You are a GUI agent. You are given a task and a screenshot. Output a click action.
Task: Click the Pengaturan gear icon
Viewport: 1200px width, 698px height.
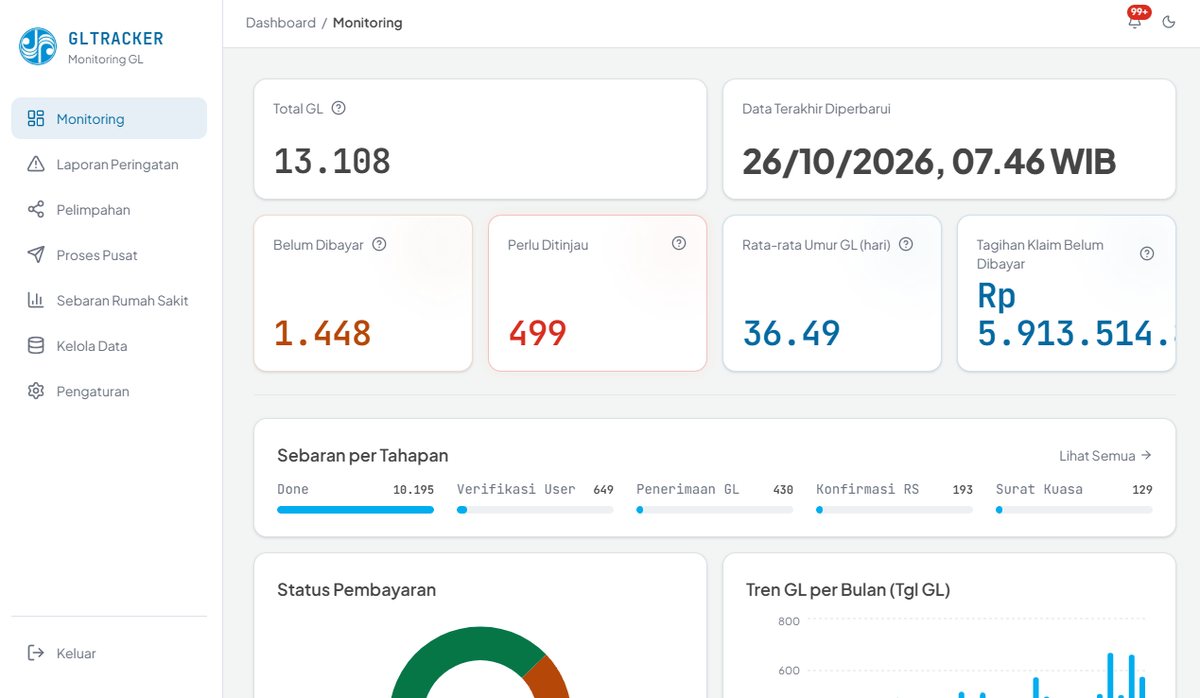tap(36, 391)
